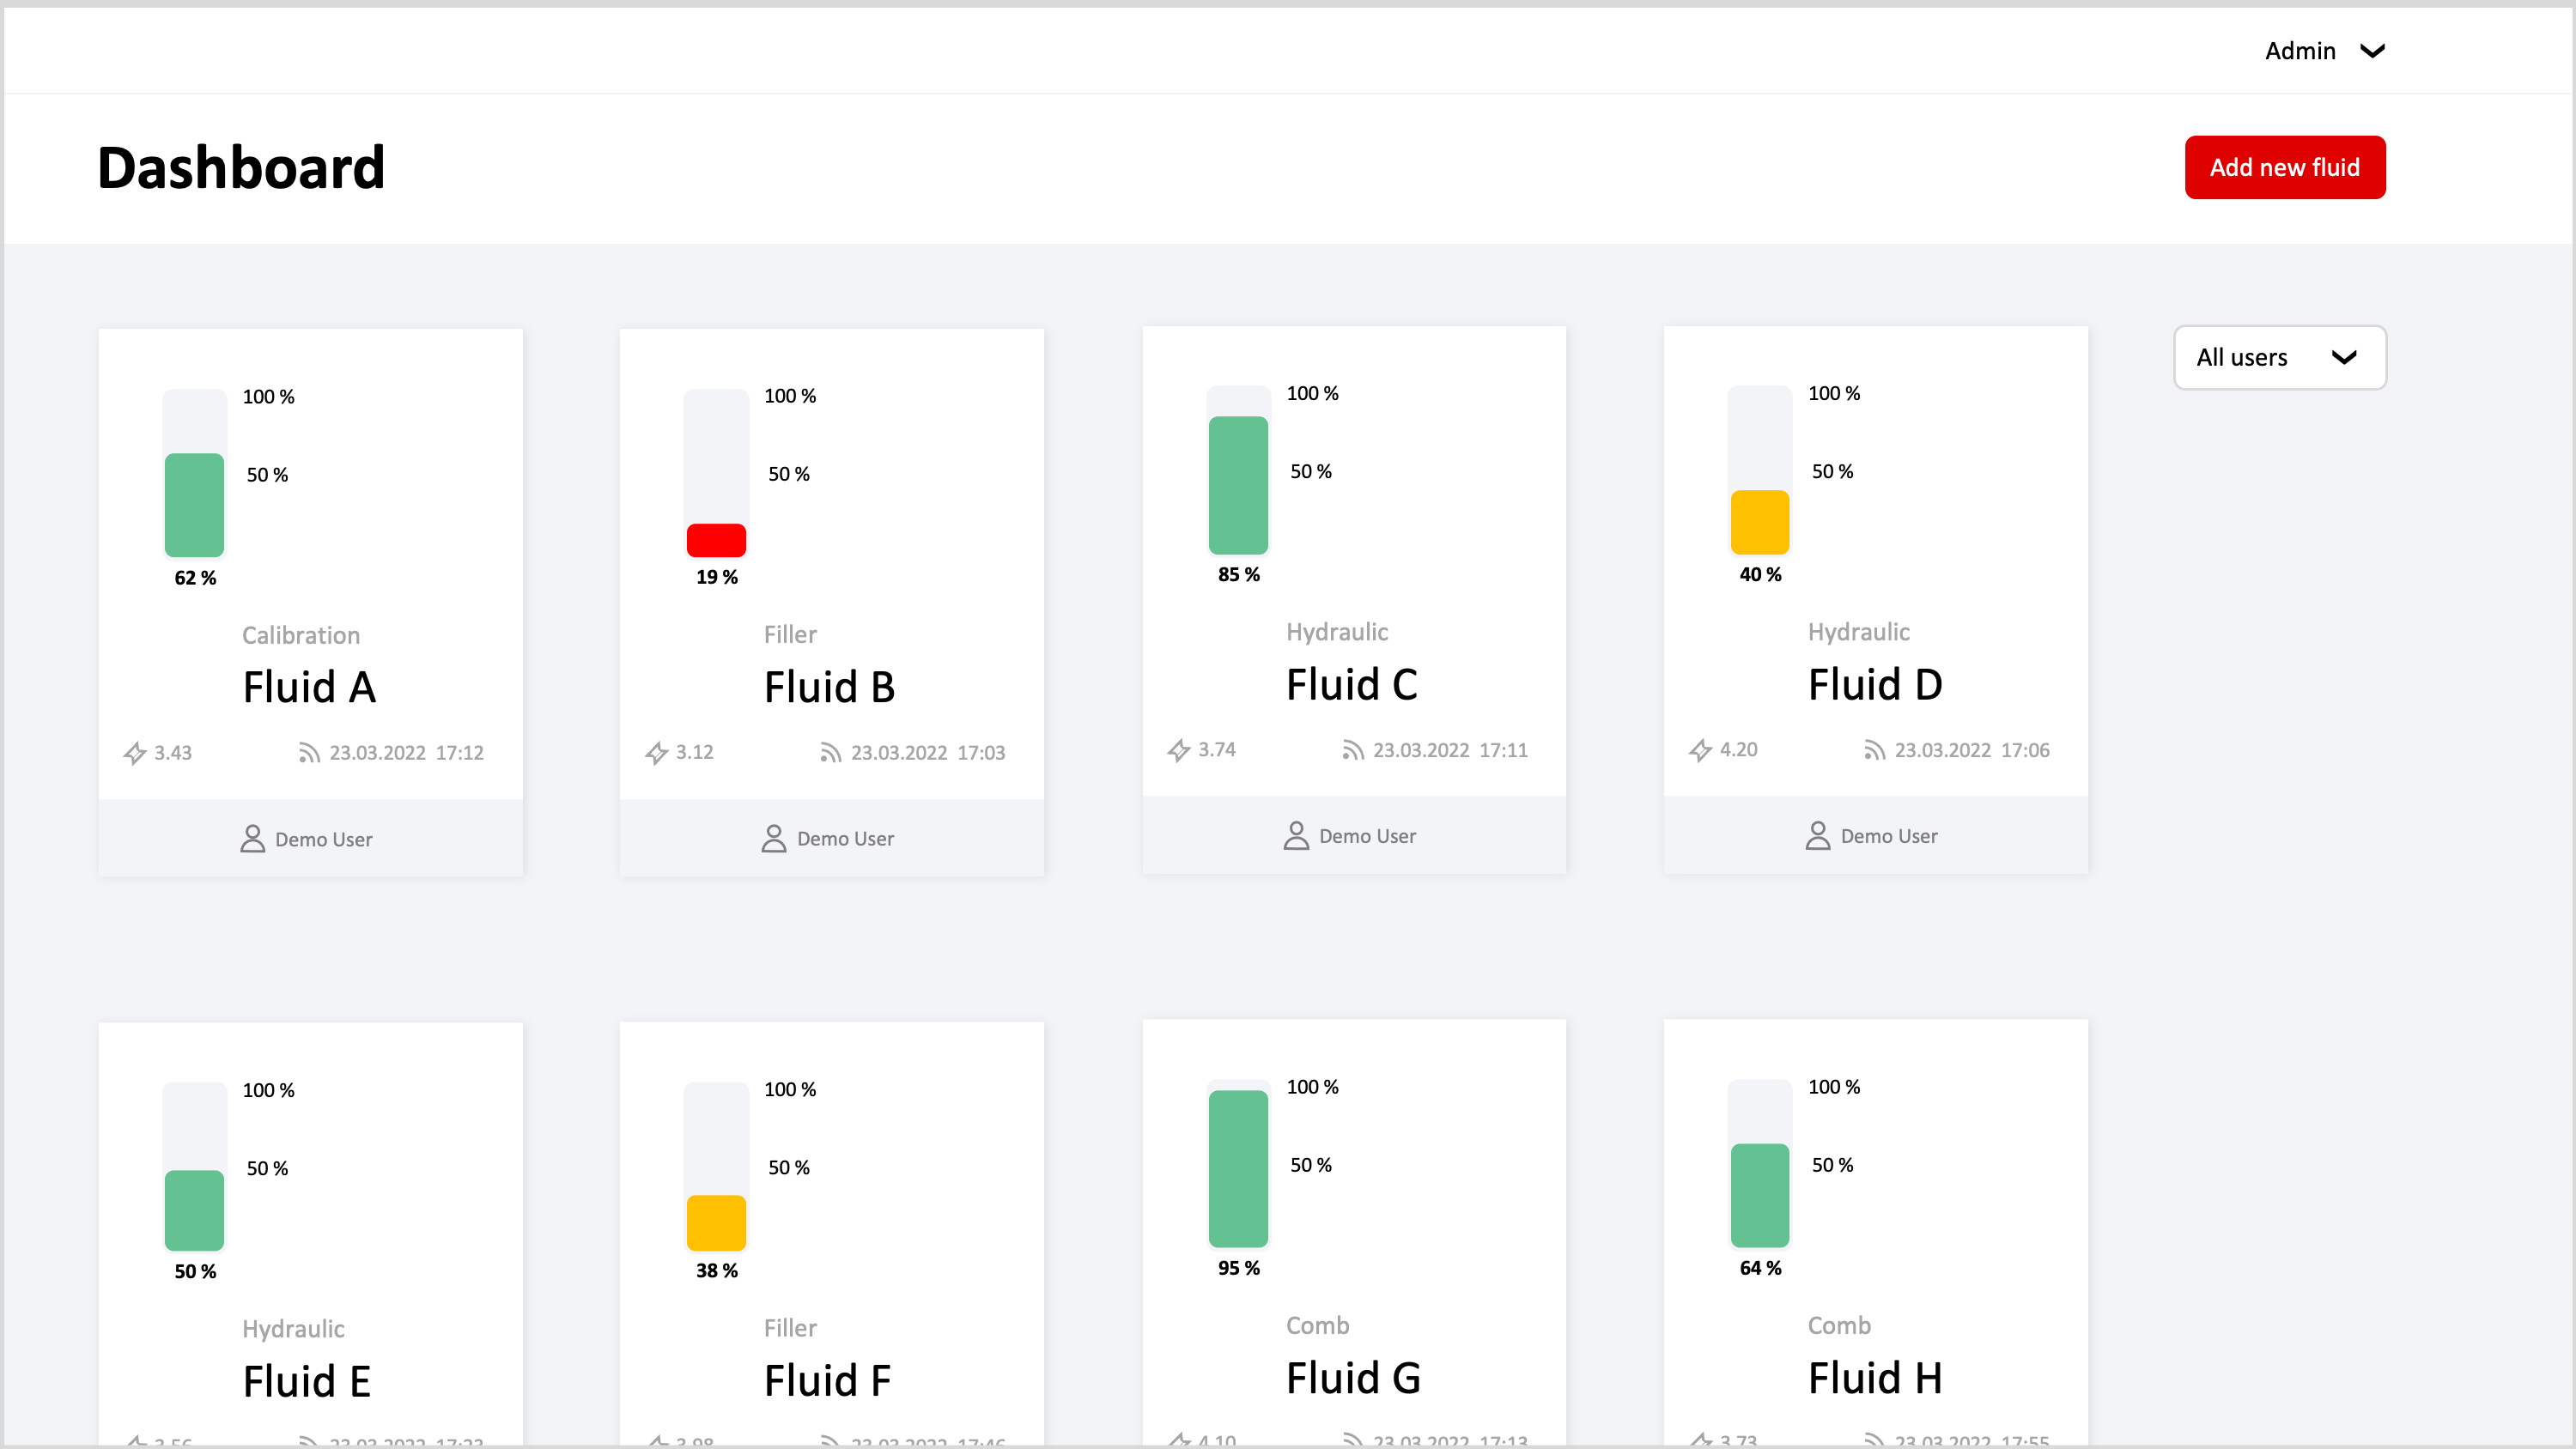Image resolution: width=2576 pixels, height=1449 pixels.
Task: Click the signal feed icon on Fluid A card
Action: (309, 753)
